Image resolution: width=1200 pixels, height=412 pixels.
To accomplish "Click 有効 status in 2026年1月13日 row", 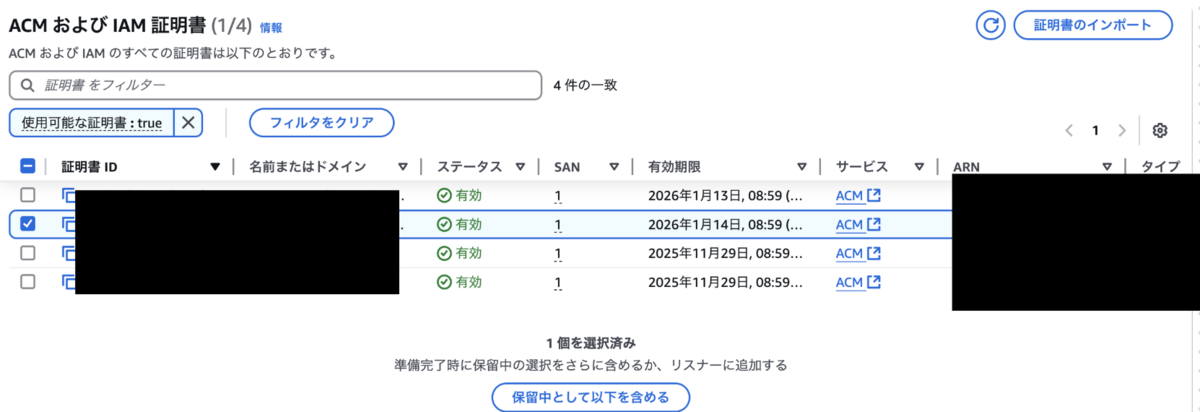I will click(459, 196).
